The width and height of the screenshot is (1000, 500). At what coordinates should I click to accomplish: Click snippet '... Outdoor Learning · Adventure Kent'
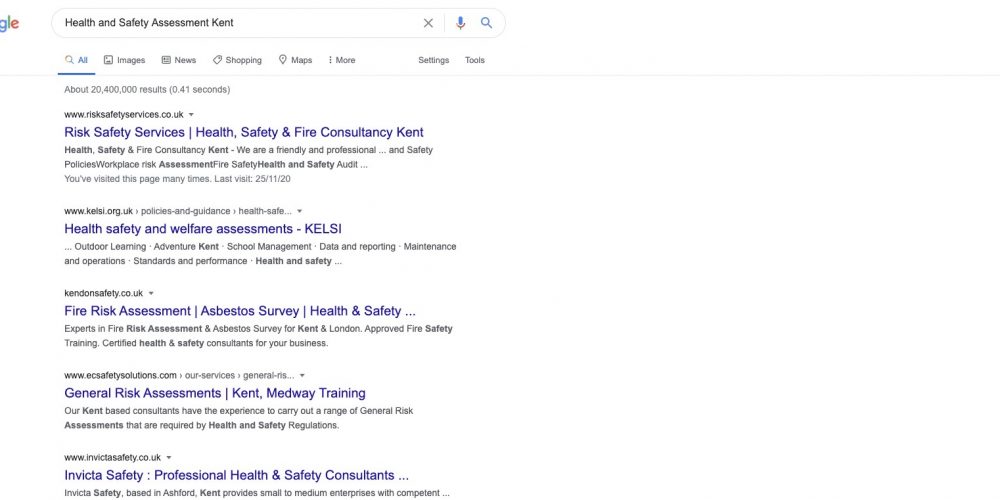[x=260, y=254]
